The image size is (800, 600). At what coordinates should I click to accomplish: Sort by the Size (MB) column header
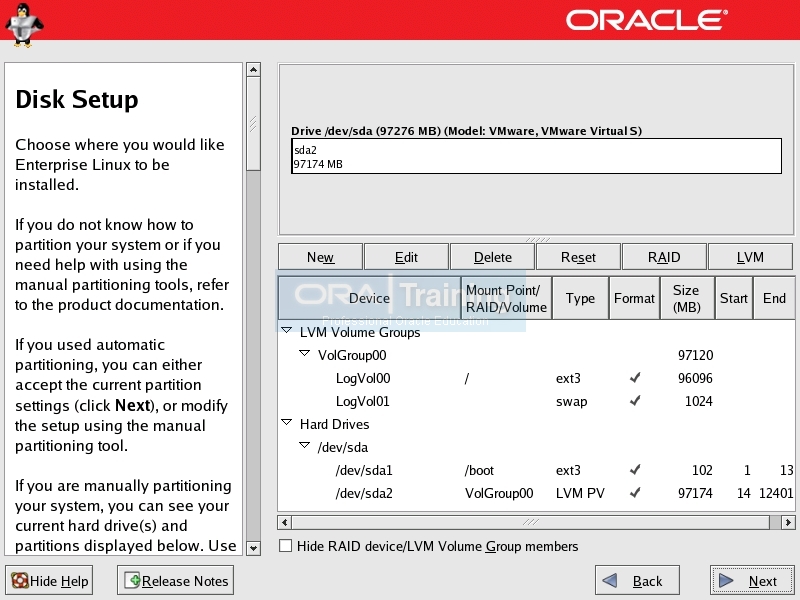(687, 298)
